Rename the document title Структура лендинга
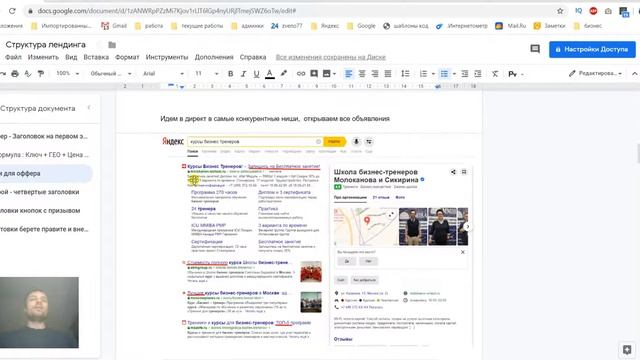The image size is (640, 360). point(46,44)
